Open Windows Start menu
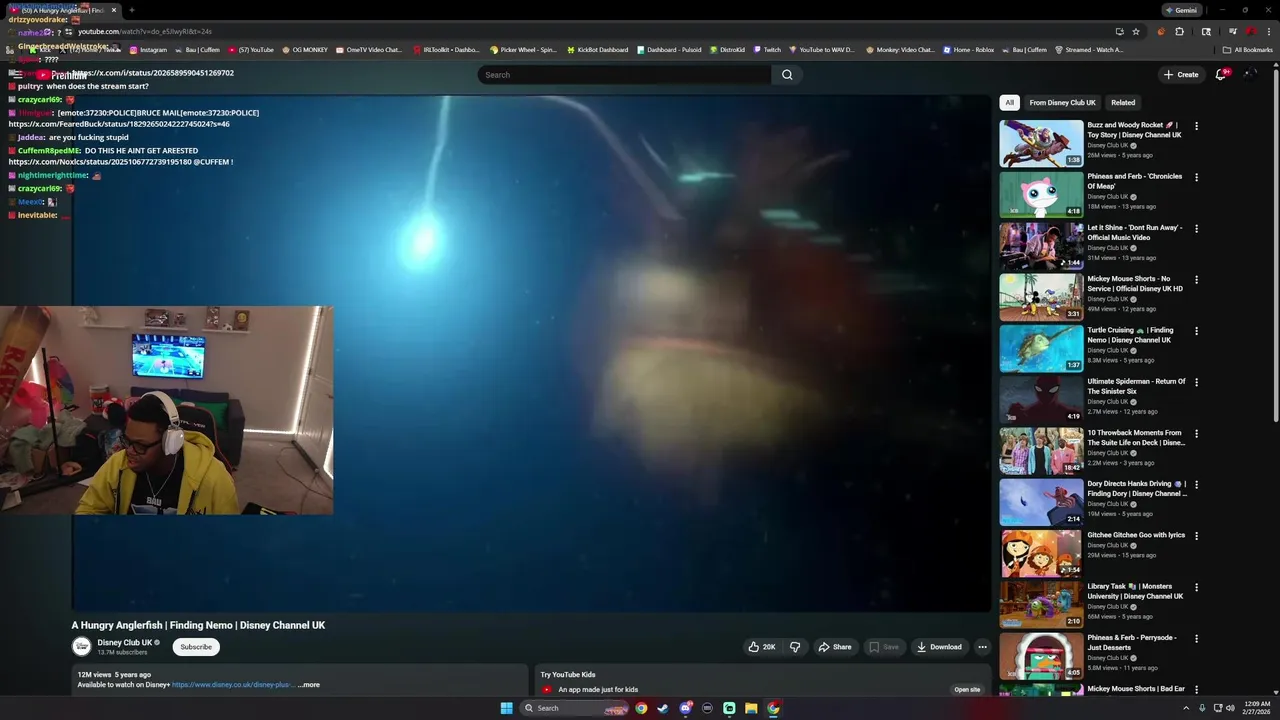The image size is (1280, 720). click(x=506, y=708)
